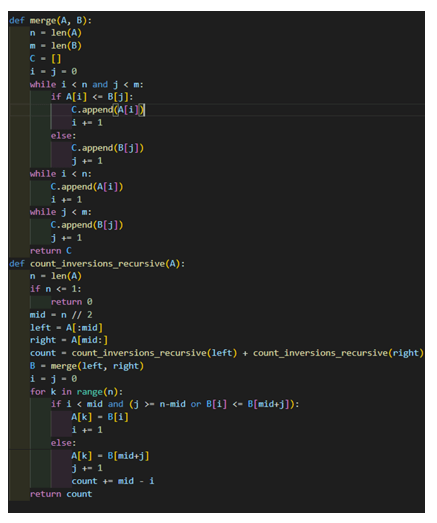Screen dimensions: 437x523
Task: Click count_inversions_recursive(right) call
Action: point(338,353)
